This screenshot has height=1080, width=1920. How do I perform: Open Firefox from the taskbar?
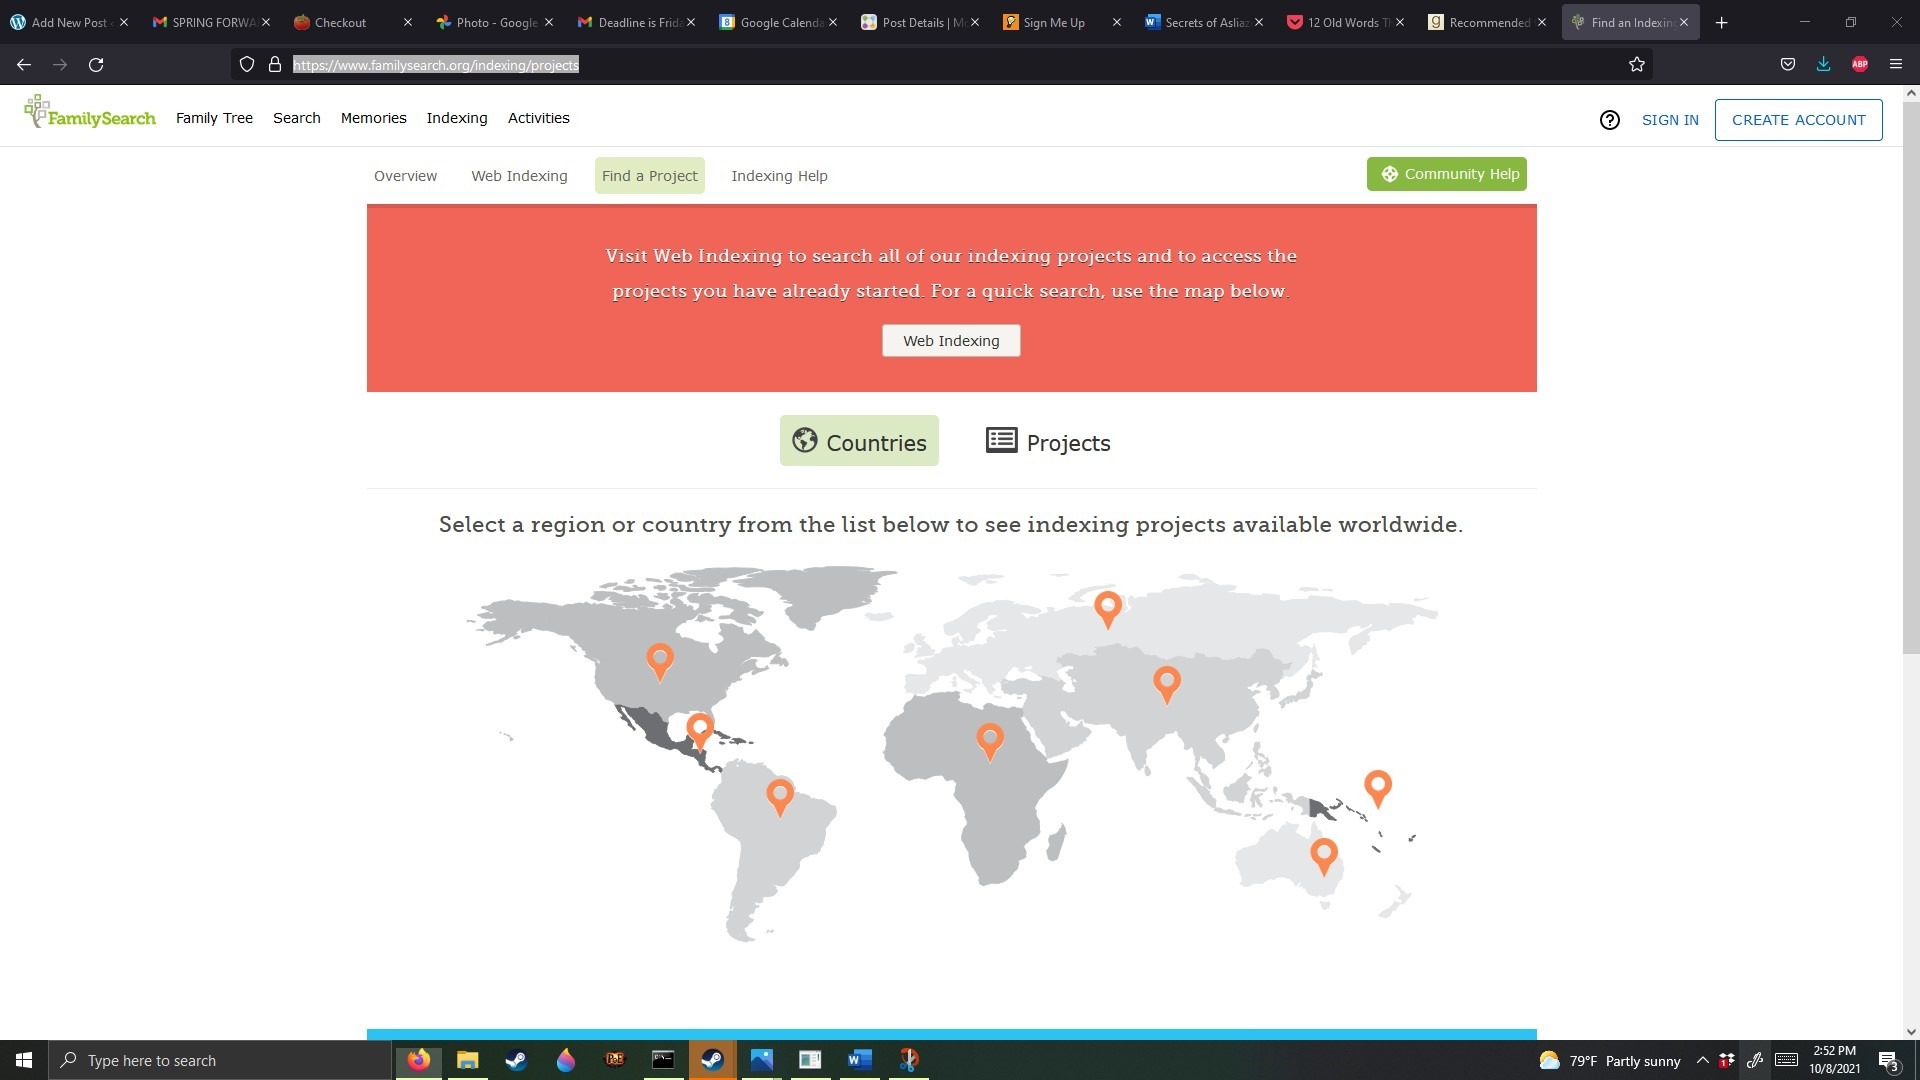[418, 1060]
